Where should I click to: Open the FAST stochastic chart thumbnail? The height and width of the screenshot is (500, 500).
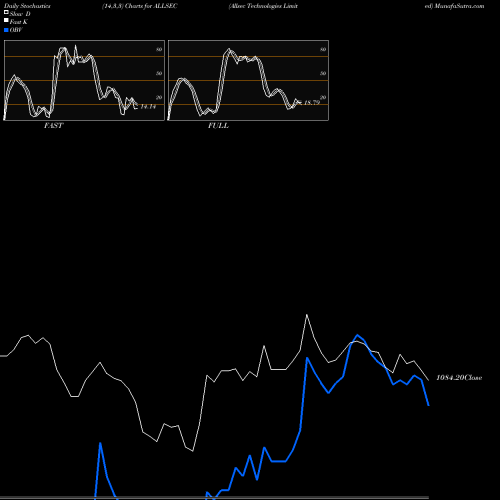pyautogui.click(x=84, y=80)
